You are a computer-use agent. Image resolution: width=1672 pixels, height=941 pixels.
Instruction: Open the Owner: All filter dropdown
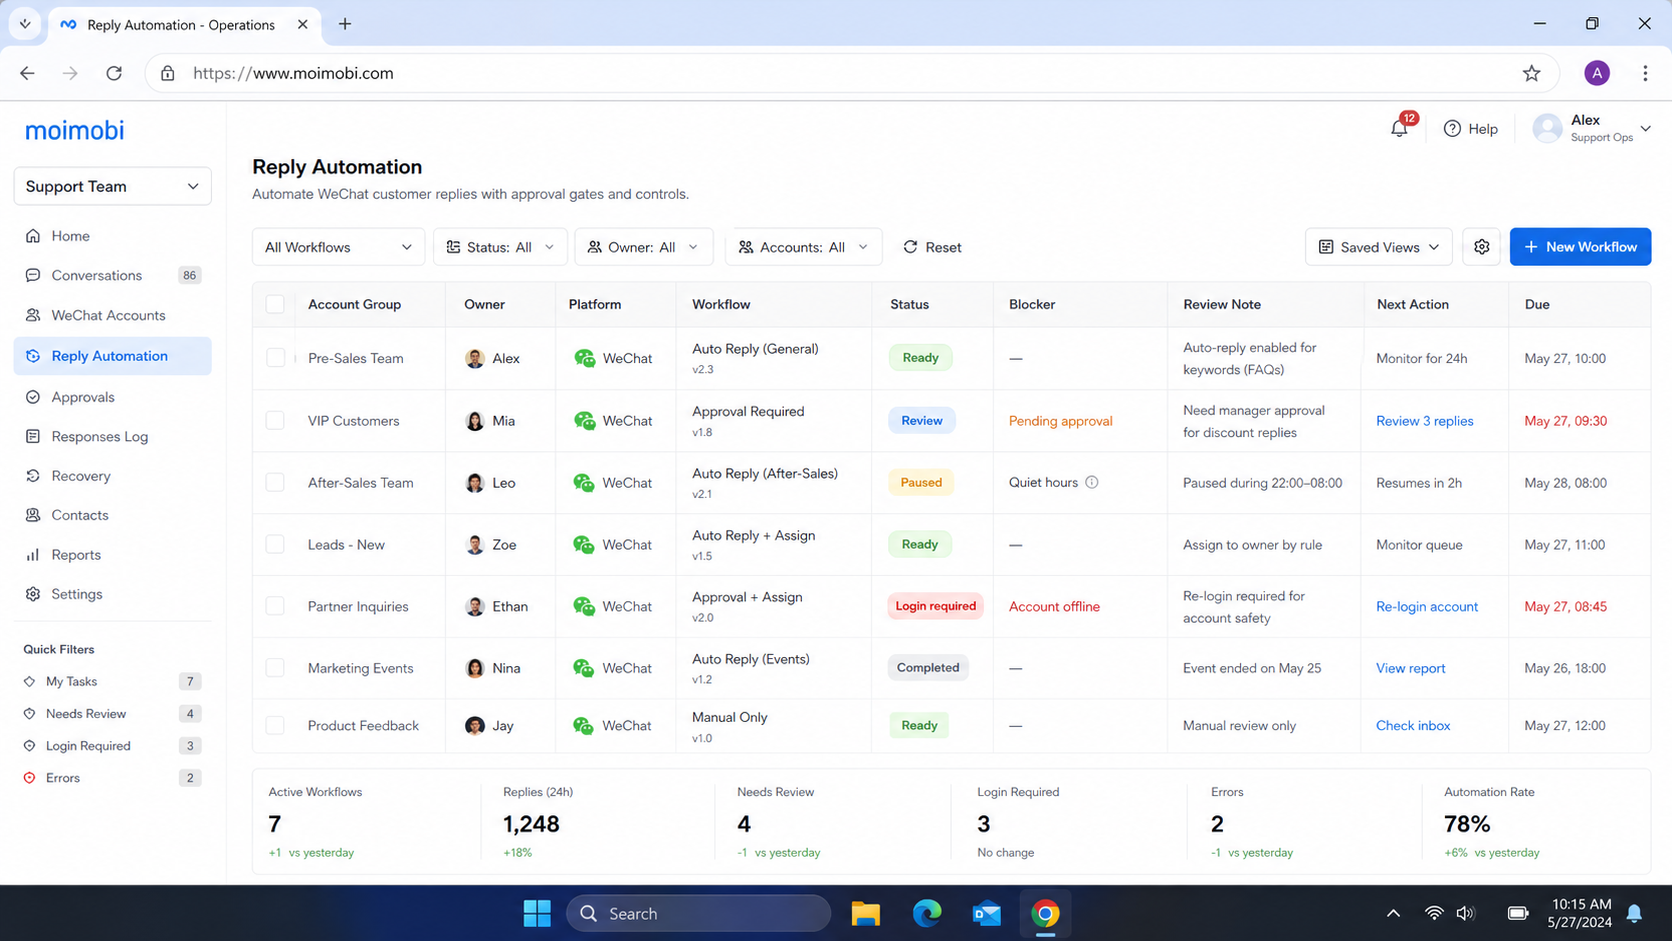pyautogui.click(x=643, y=247)
